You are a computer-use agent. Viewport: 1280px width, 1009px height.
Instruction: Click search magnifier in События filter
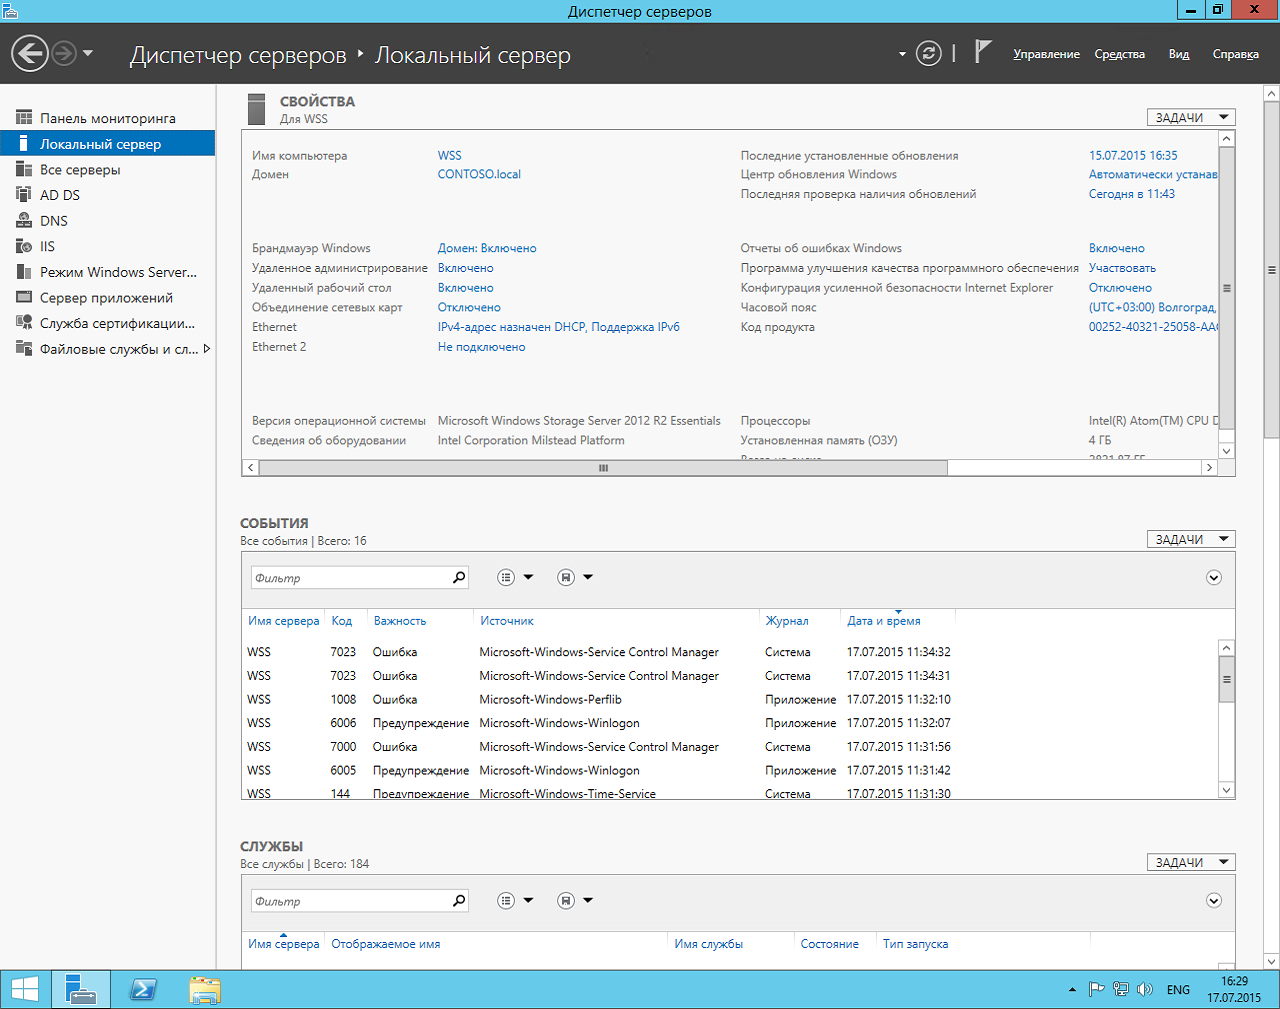pos(459,577)
